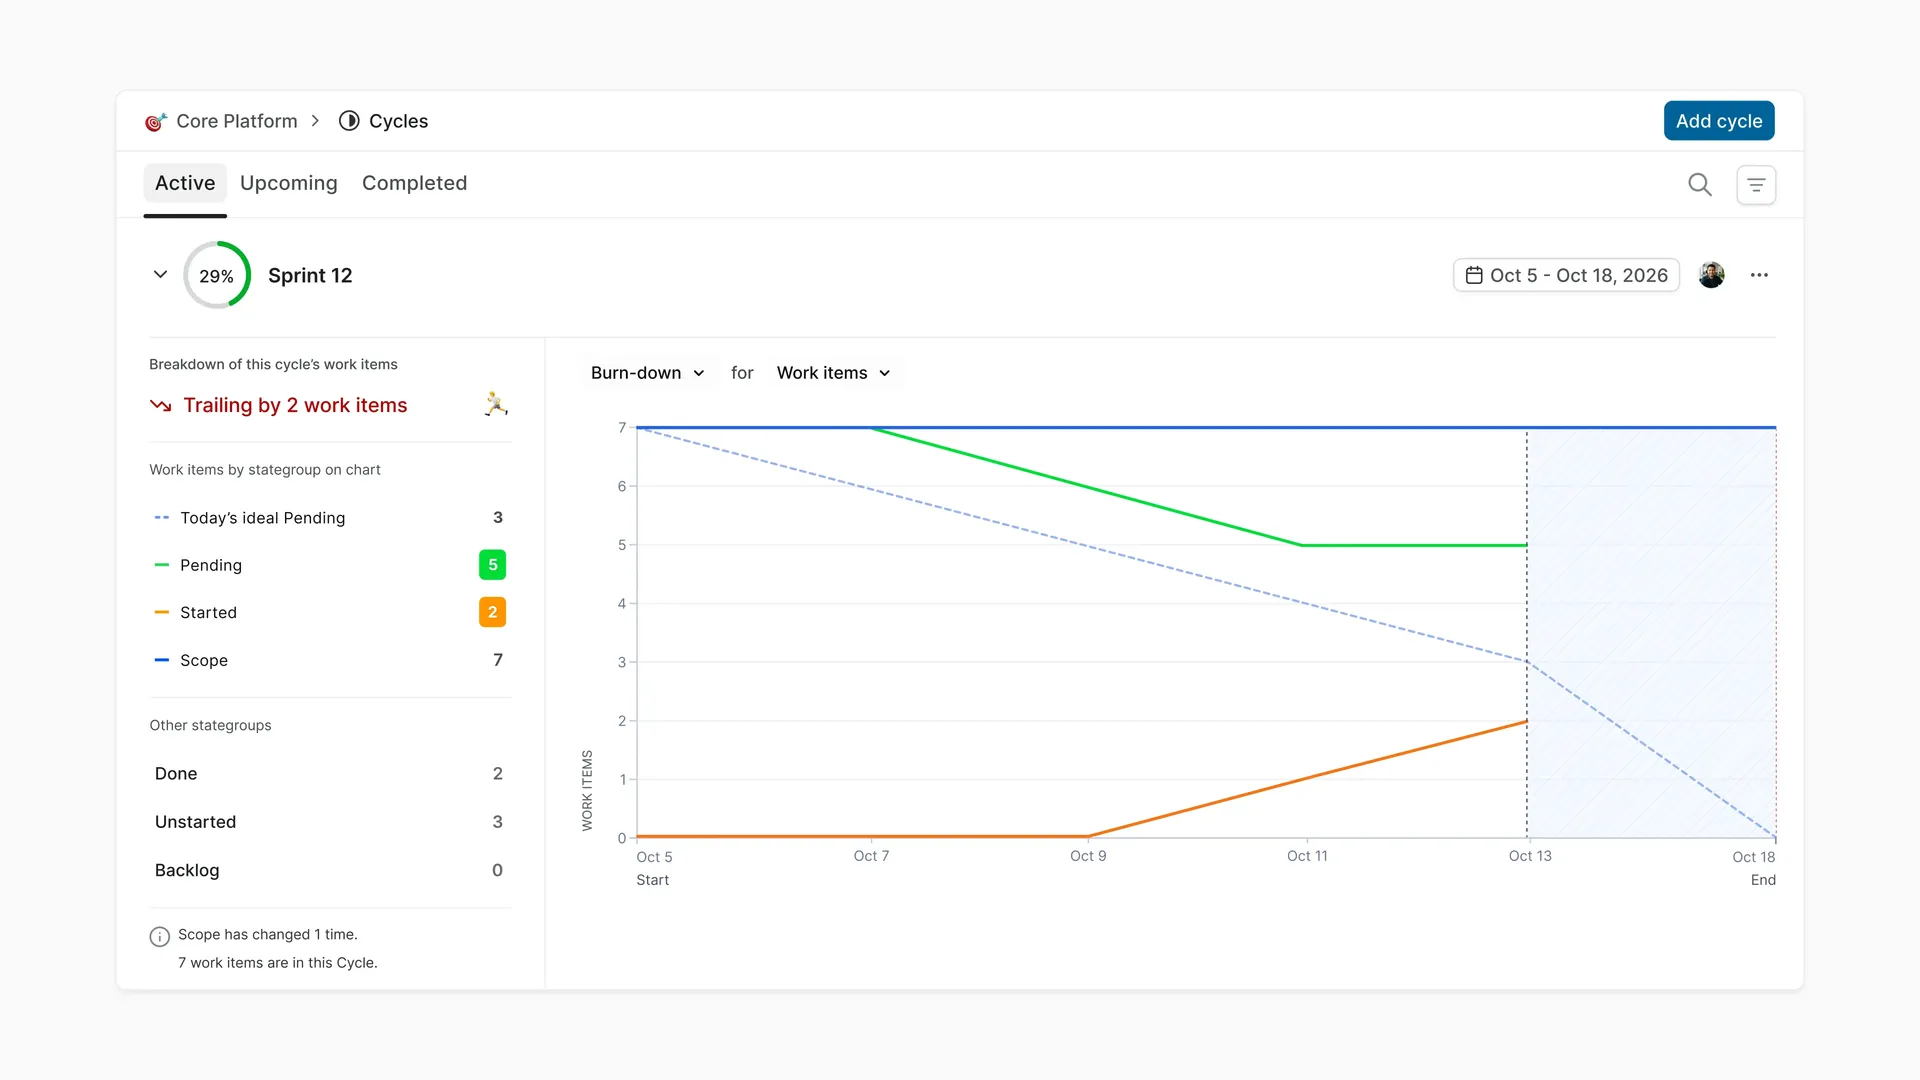Open the Burn-down chart type dropdown

pyautogui.click(x=648, y=373)
